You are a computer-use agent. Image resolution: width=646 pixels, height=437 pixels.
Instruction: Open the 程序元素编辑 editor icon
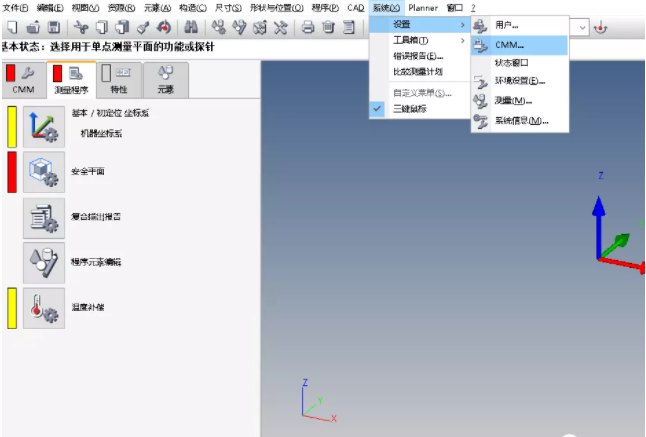coord(44,262)
